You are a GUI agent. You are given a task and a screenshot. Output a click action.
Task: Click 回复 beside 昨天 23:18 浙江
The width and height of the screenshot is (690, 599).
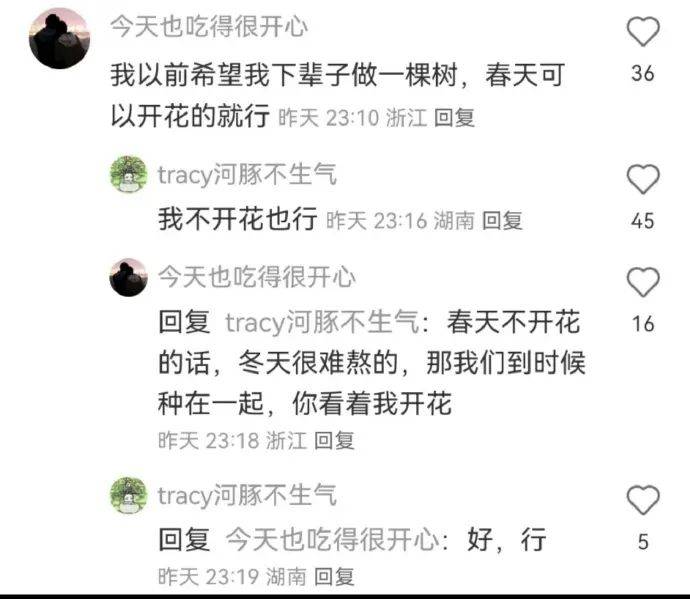pyautogui.click(x=334, y=440)
